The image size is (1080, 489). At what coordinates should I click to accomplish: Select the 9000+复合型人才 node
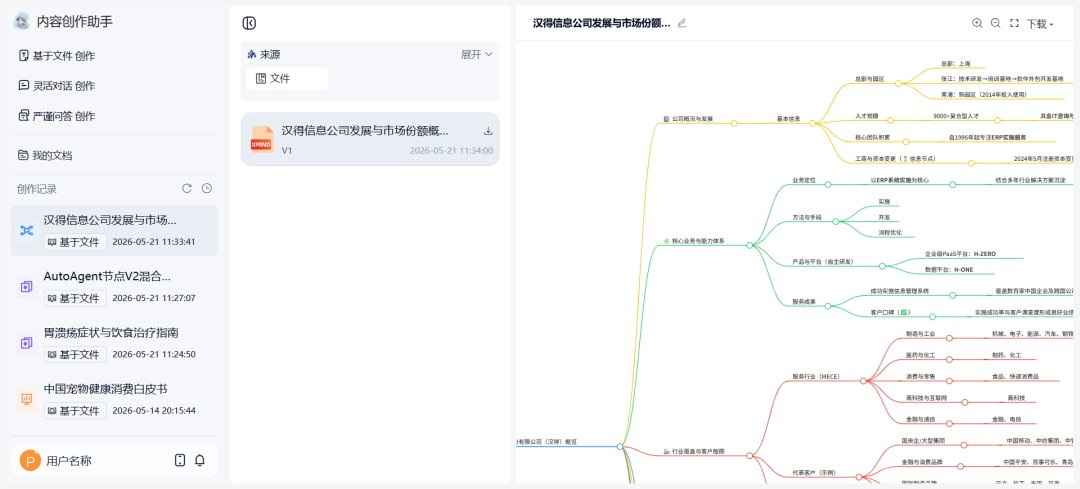(x=956, y=117)
